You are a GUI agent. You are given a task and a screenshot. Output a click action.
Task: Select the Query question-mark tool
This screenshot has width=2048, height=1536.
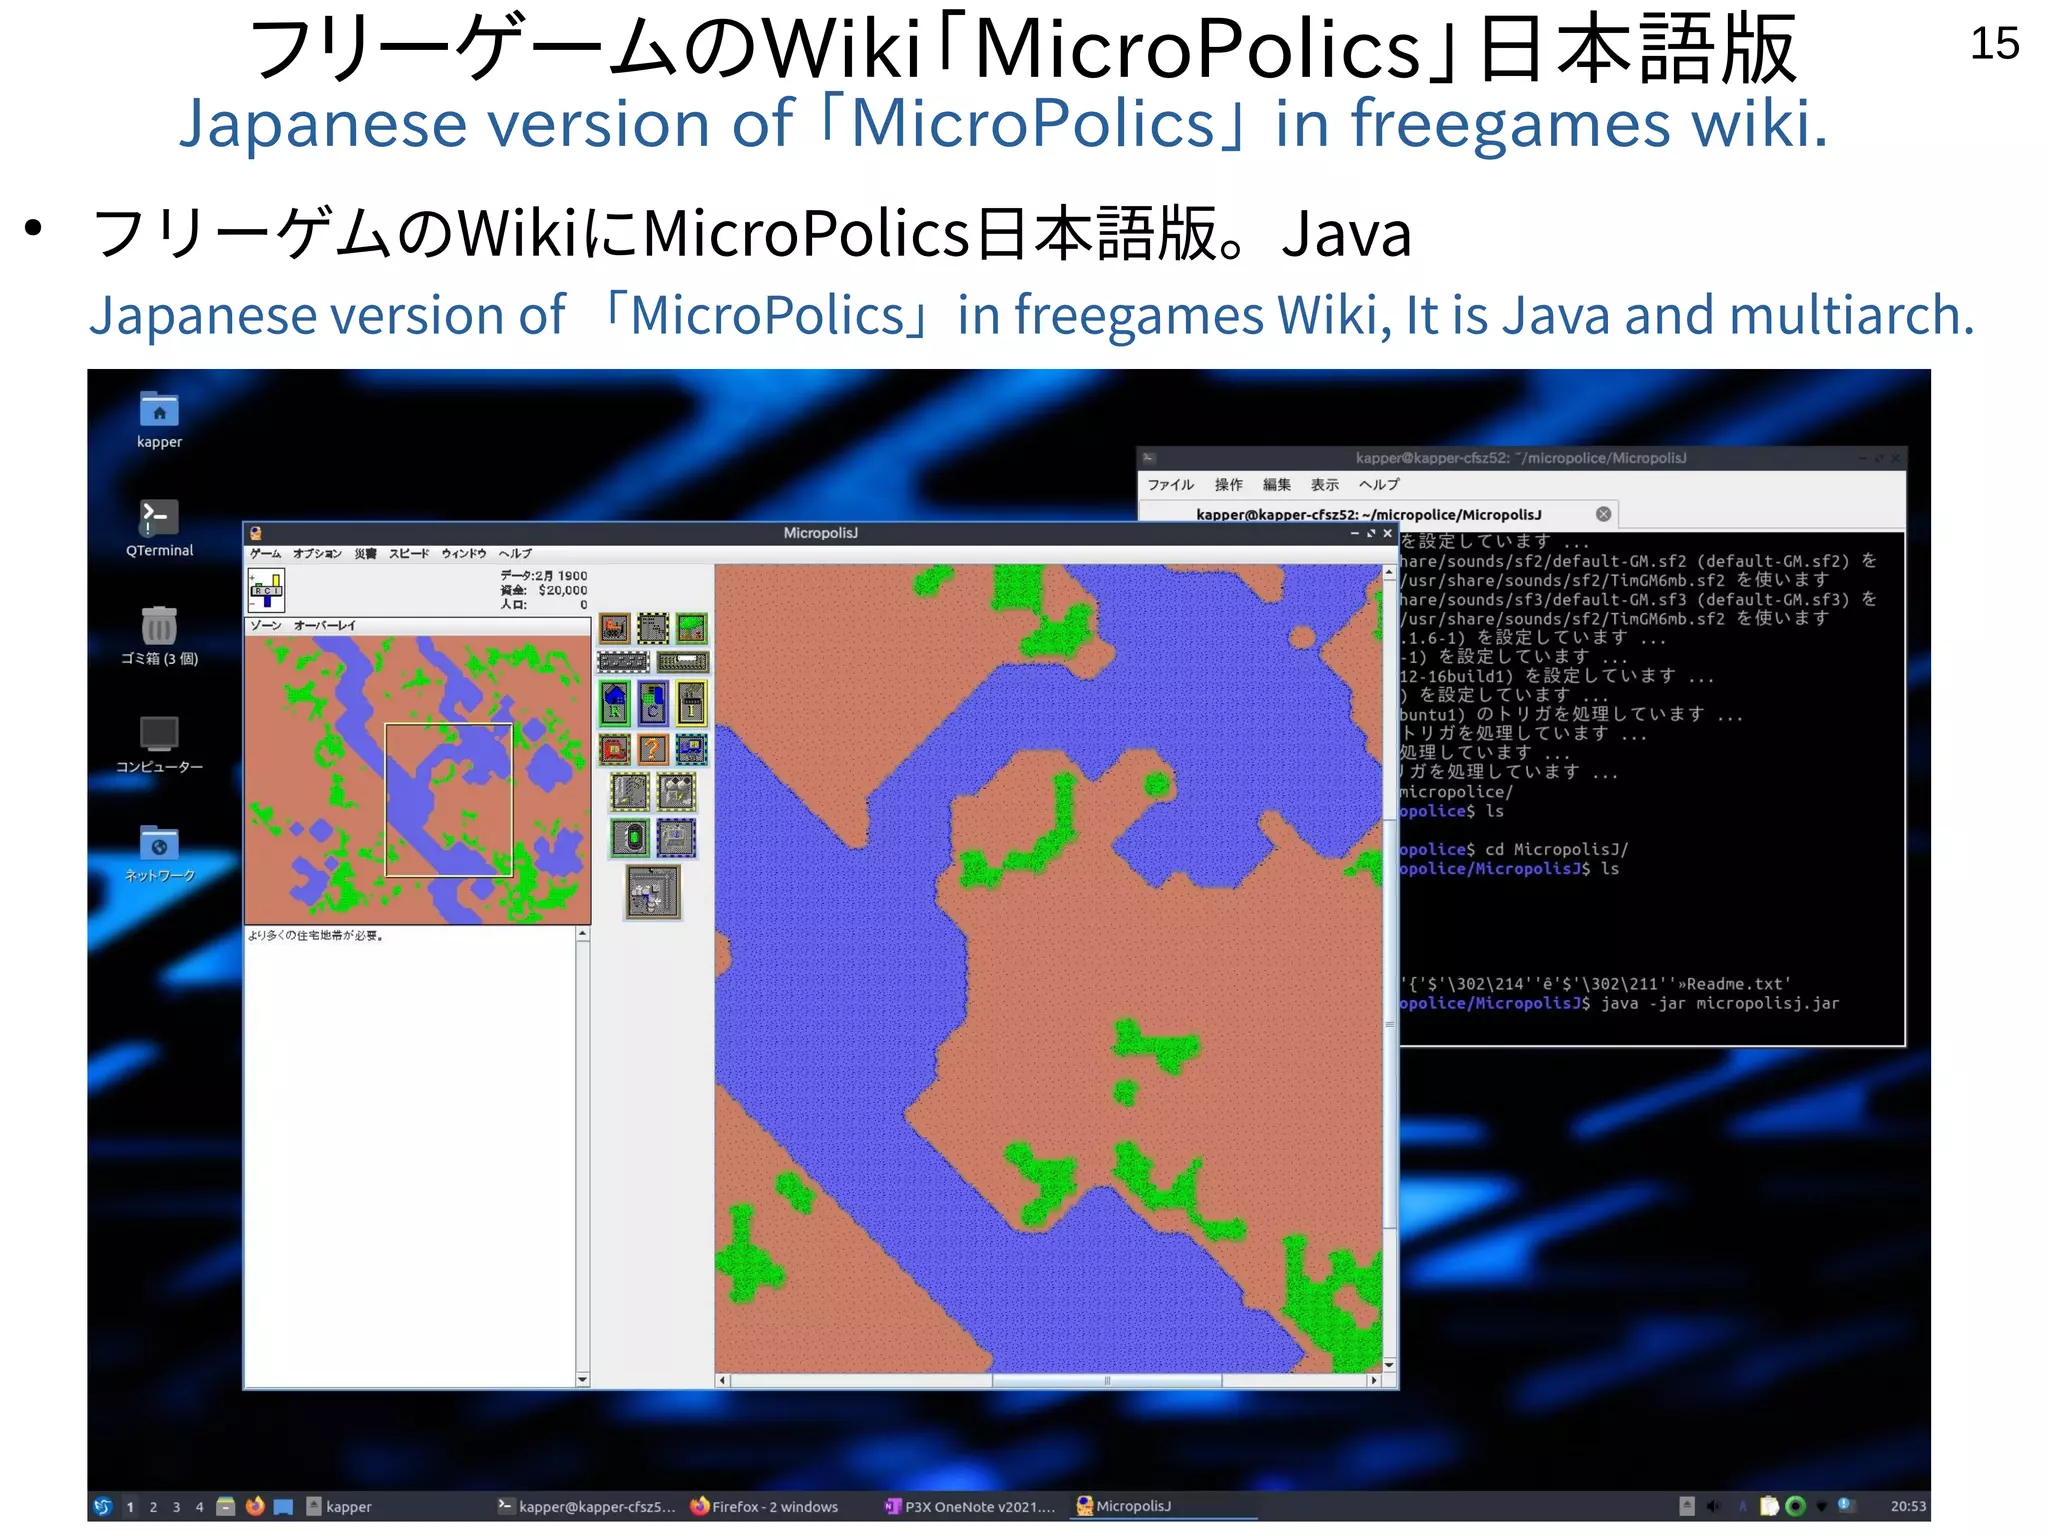[x=653, y=749]
